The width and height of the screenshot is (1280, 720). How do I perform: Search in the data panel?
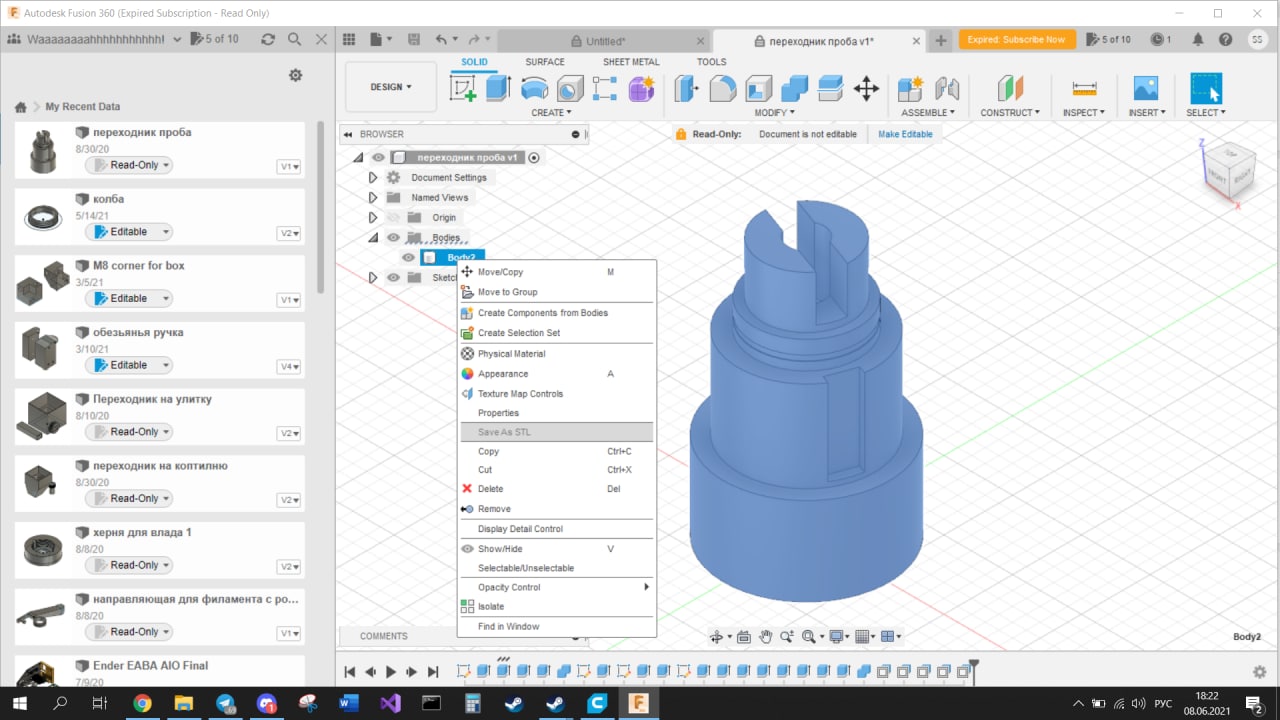tap(294, 39)
